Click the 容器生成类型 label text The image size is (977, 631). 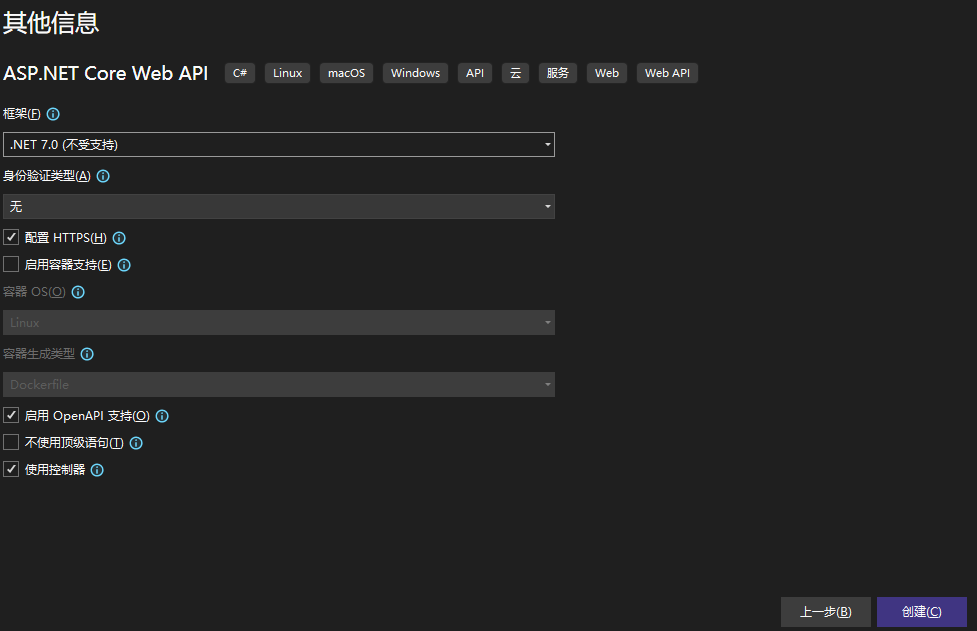pyautogui.click(x=39, y=354)
